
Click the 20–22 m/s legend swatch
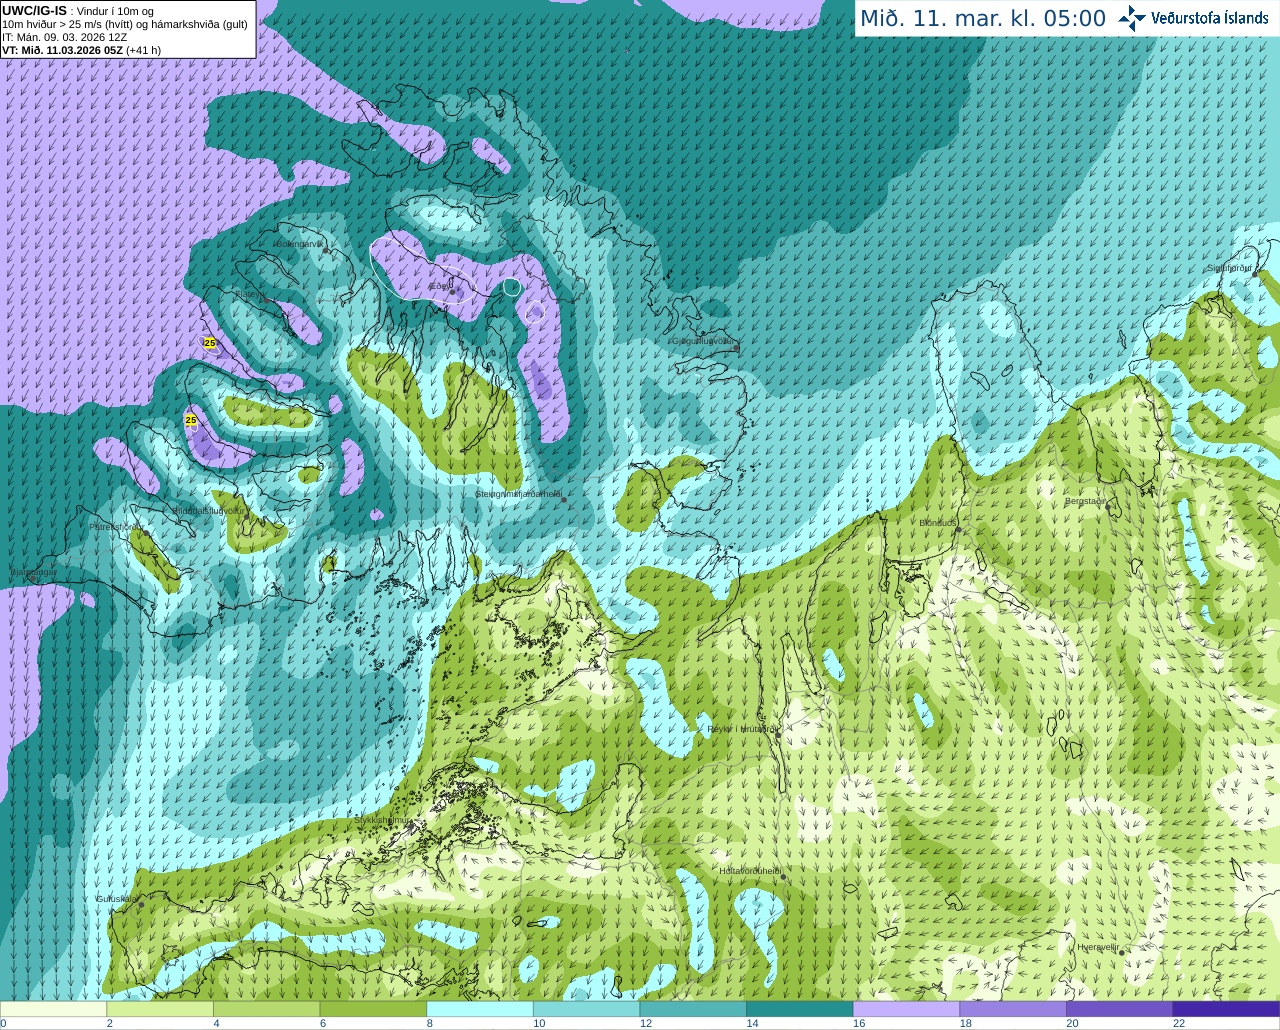(1120, 1009)
